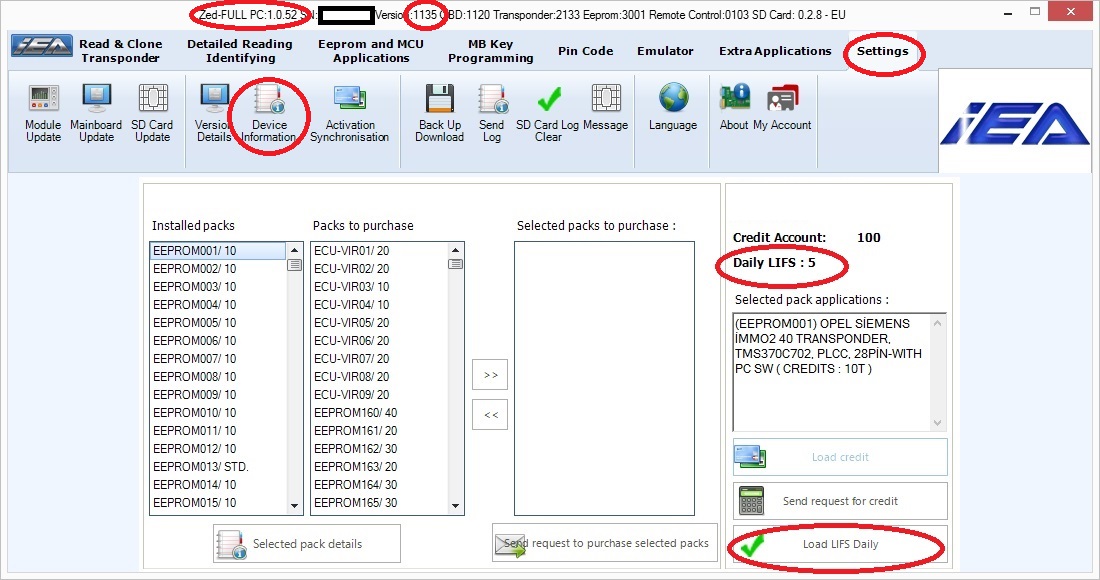Select EEPROM013/ STD. installed pack
The height and width of the screenshot is (580, 1100).
click(217, 466)
